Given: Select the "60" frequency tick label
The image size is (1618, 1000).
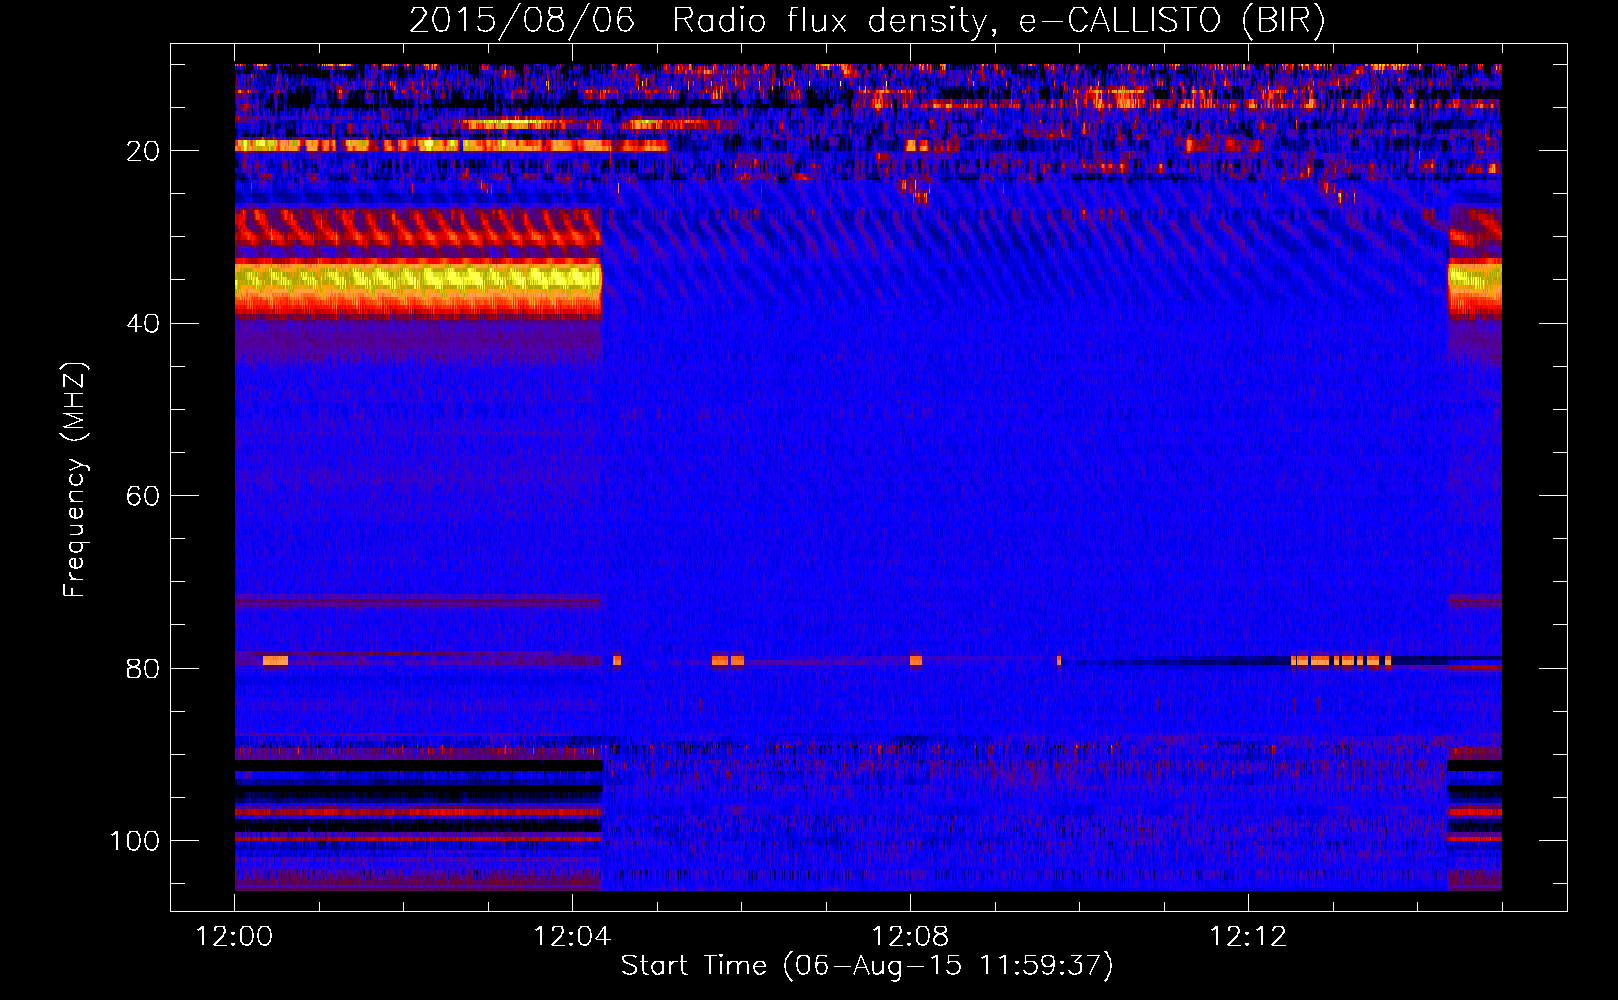Looking at the screenshot, I should (144, 496).
